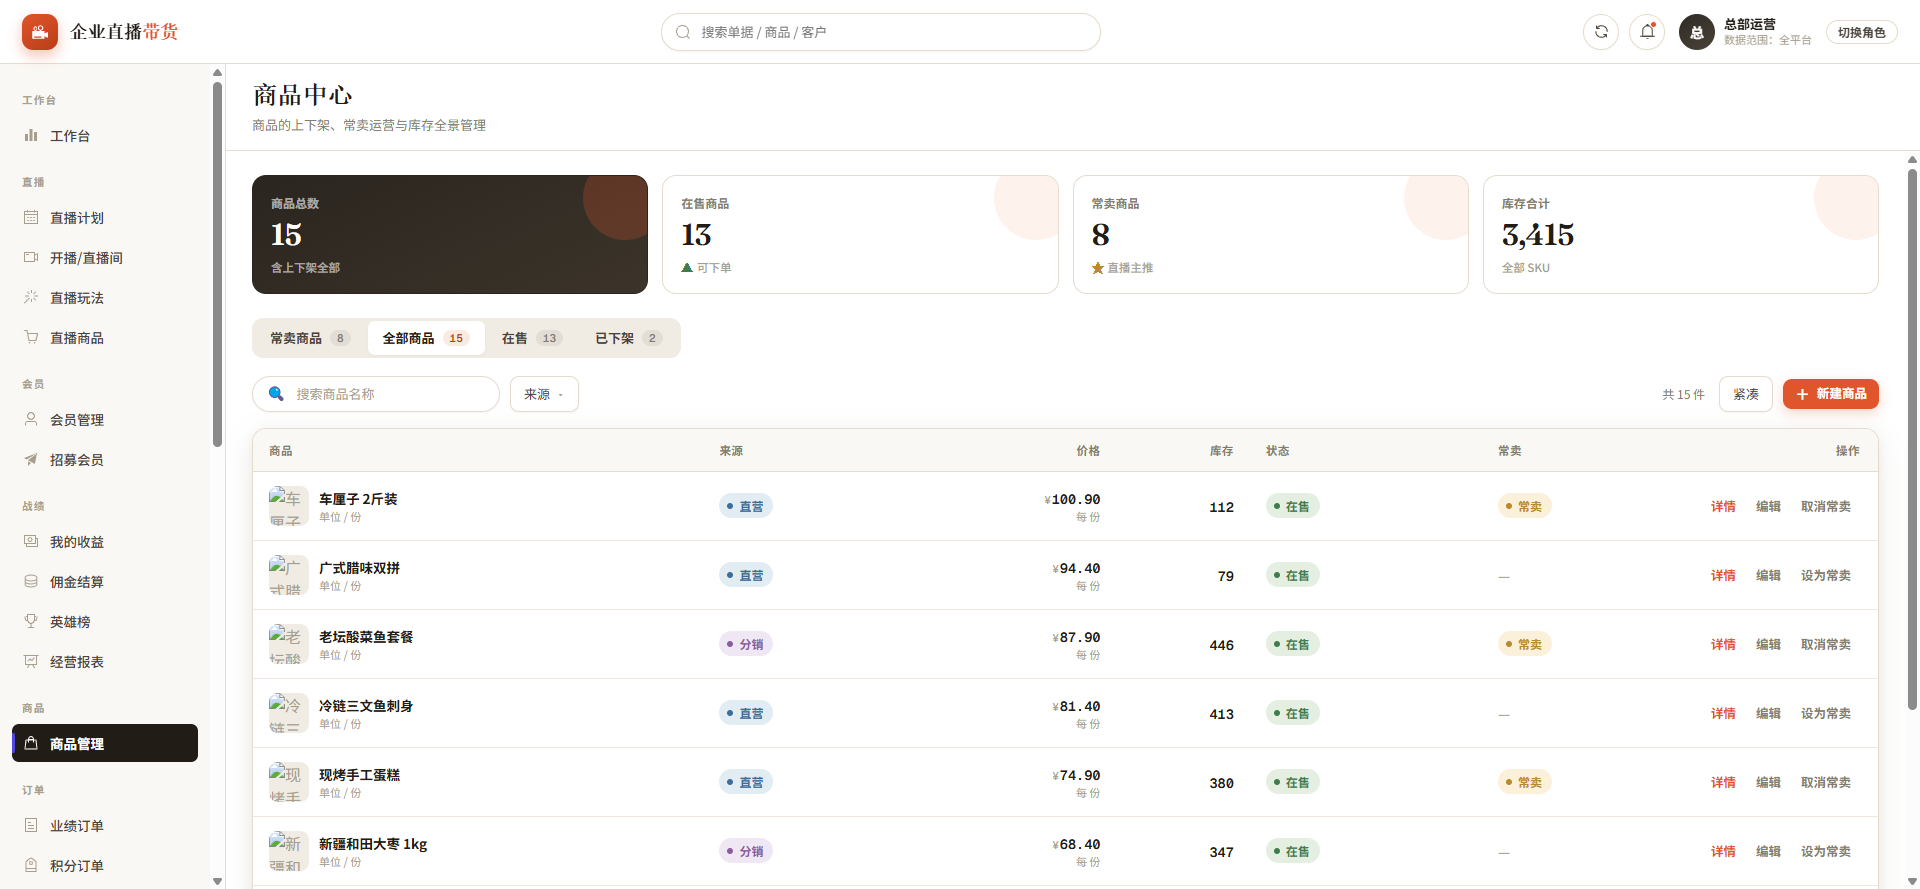The image size is (1920, 889).
Task: Click 编辑 for 广式腊味双拼
Action: 1768,576
